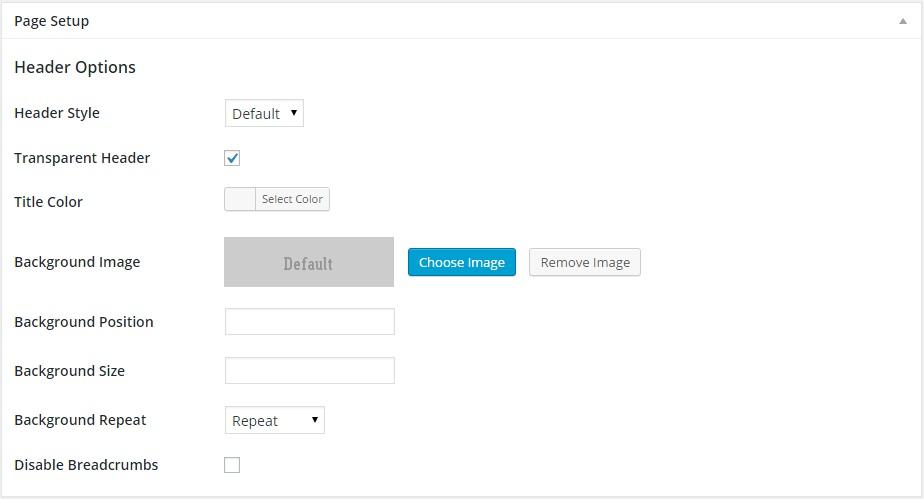The width and height of the screenshot is (924, 499).
Task: Open the Header Style dropdown
Action: (264, 114)
